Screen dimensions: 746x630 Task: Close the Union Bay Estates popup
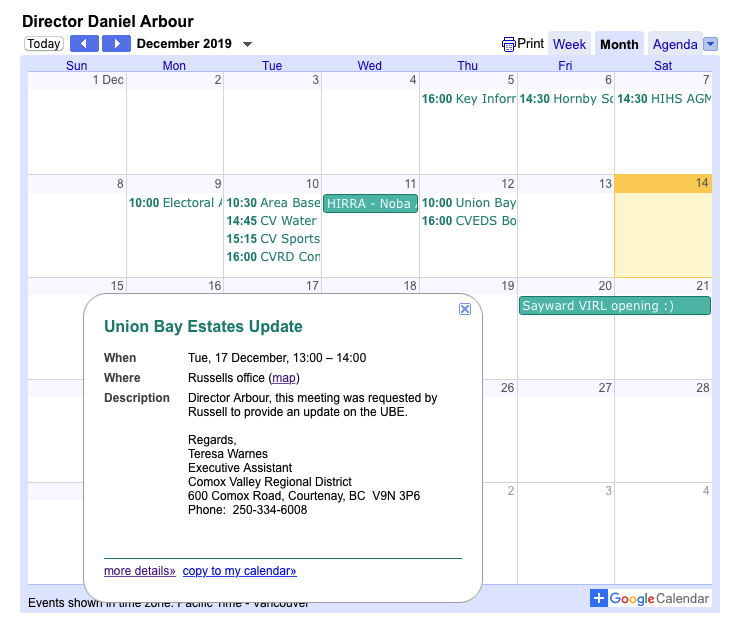(x=465, y=309)
